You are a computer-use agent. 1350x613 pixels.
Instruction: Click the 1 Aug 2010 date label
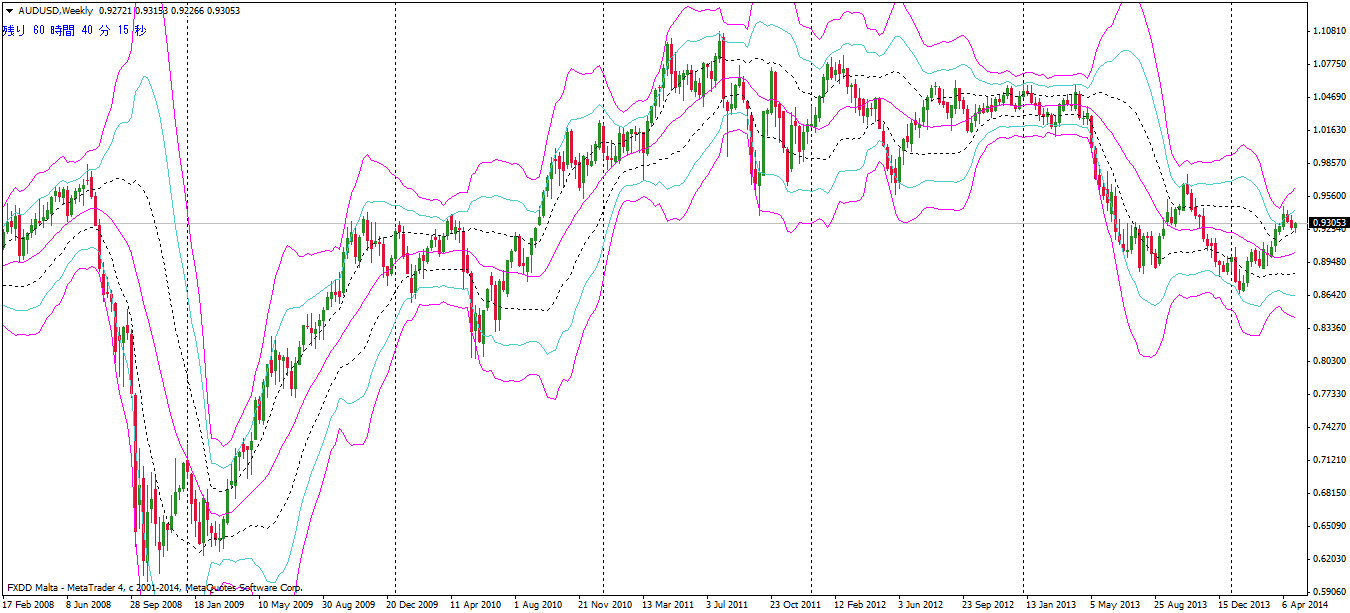(538, 605)
